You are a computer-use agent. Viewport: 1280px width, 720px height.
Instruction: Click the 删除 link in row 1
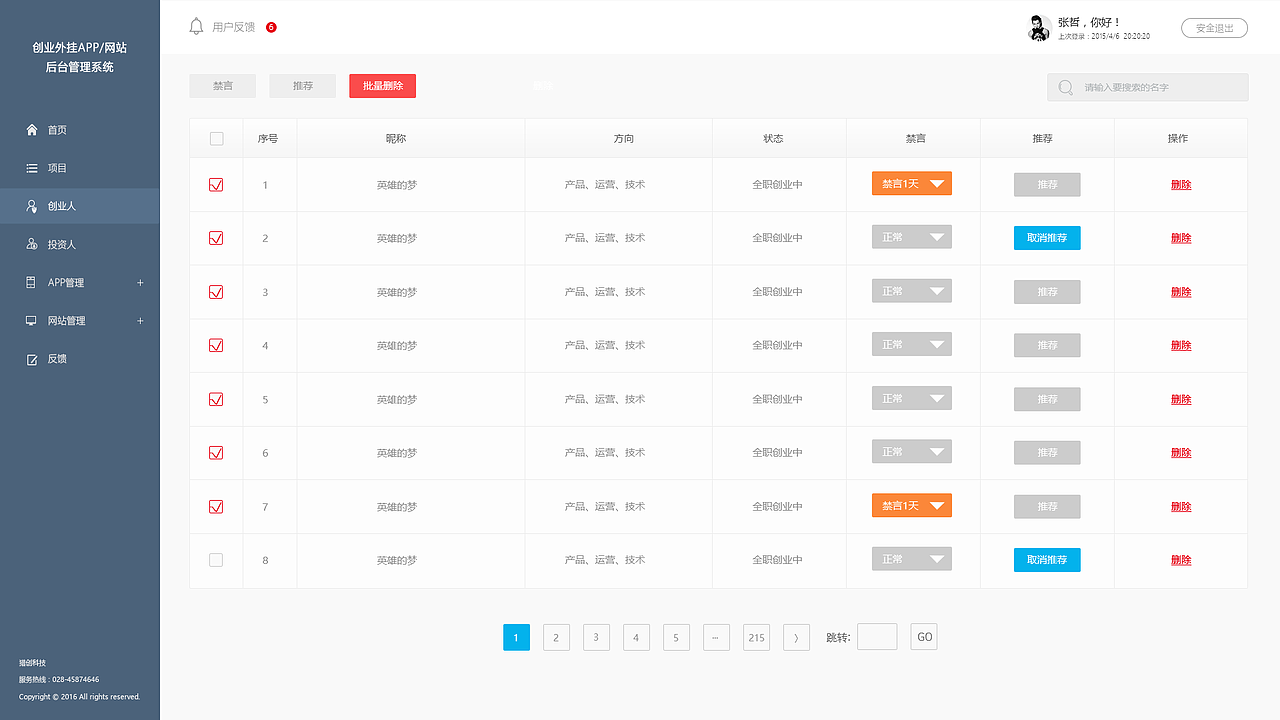tap(1181, 185)
